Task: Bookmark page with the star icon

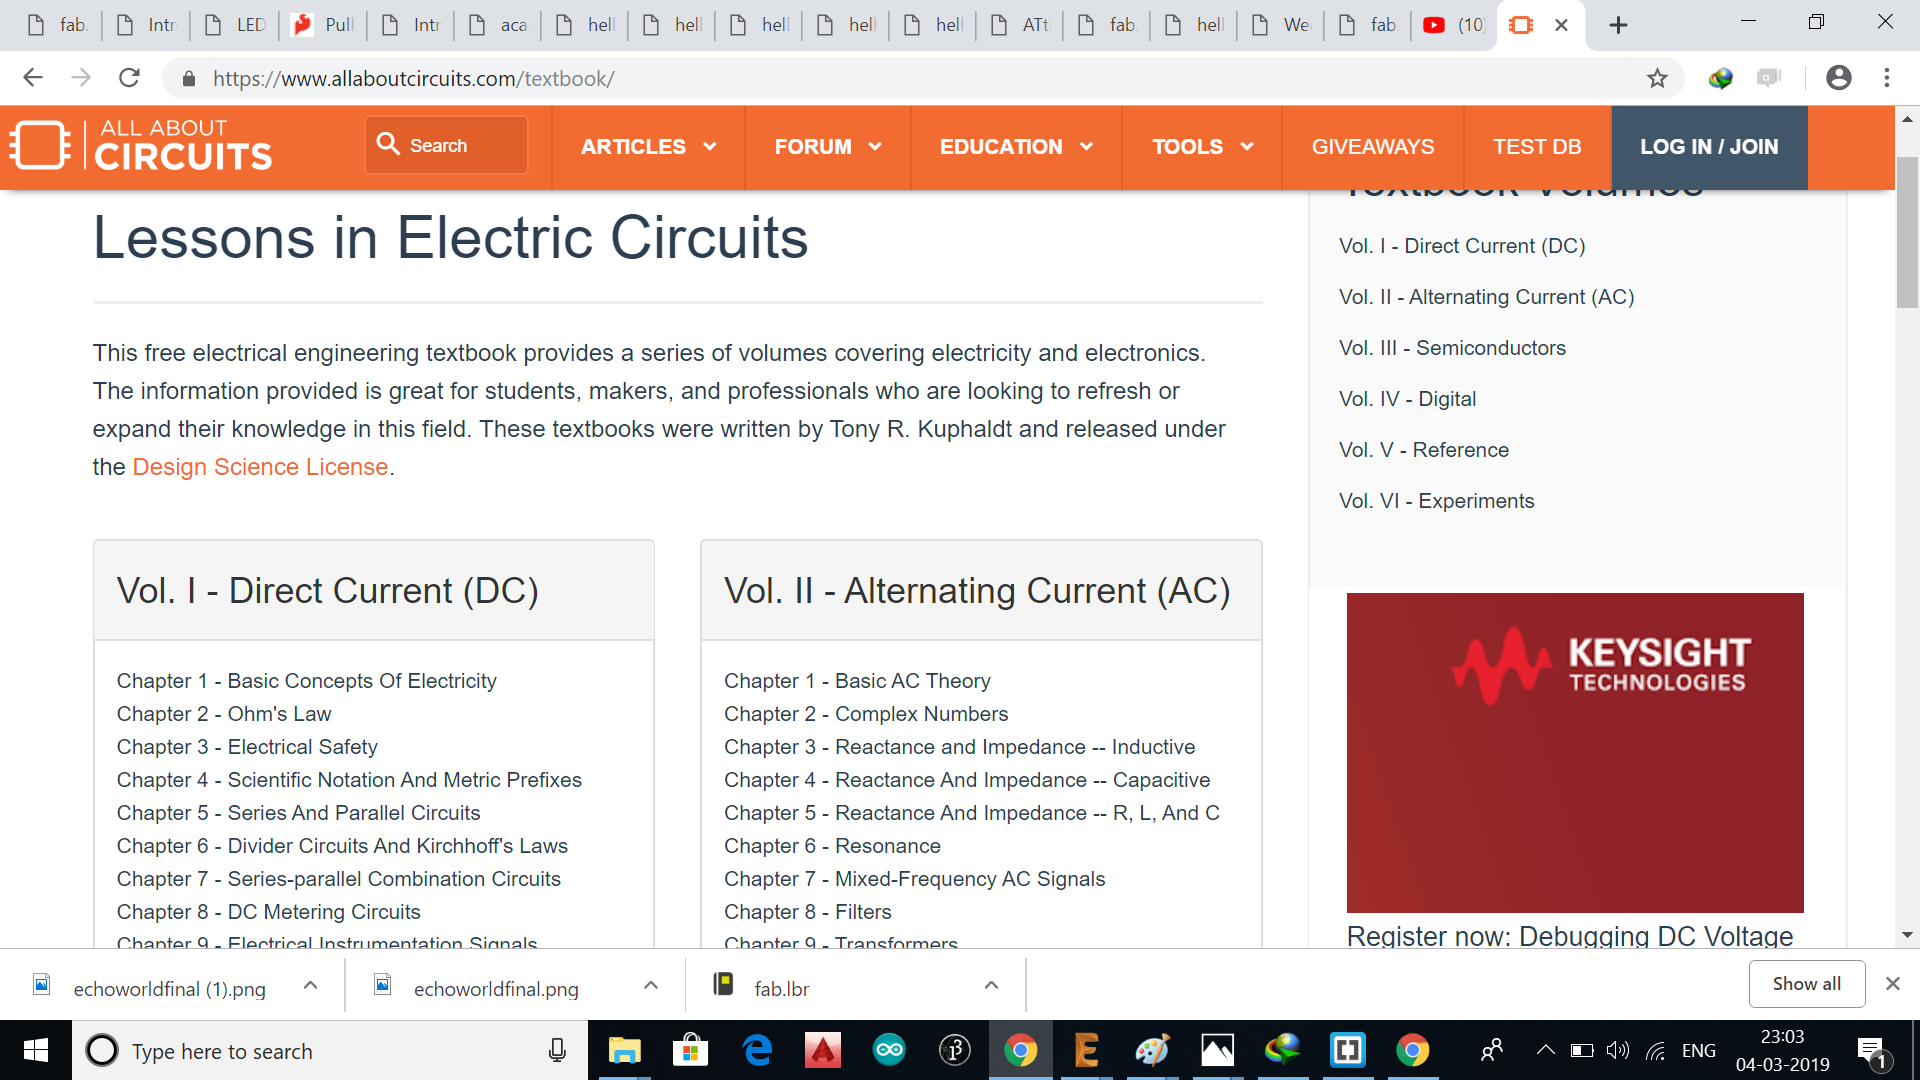Action: click(1657, 78)
